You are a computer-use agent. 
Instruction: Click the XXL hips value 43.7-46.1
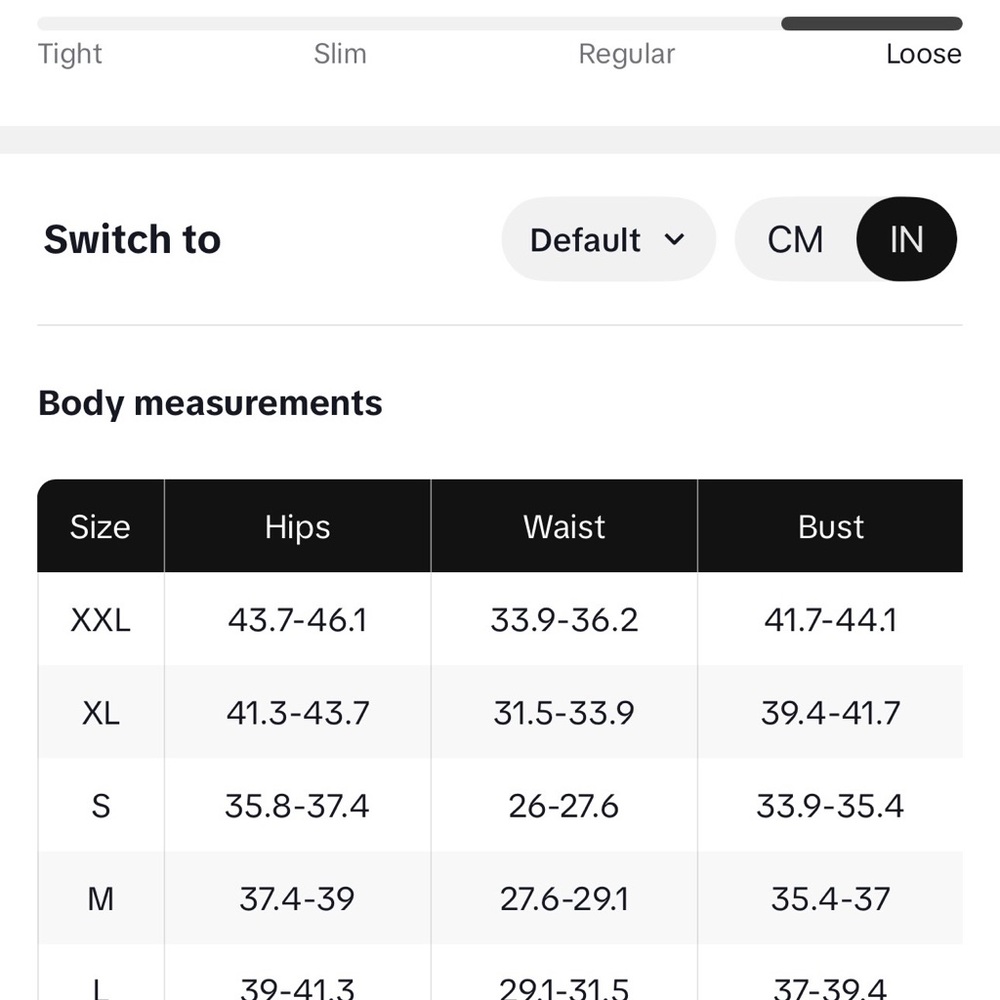(x=297, y=620)
